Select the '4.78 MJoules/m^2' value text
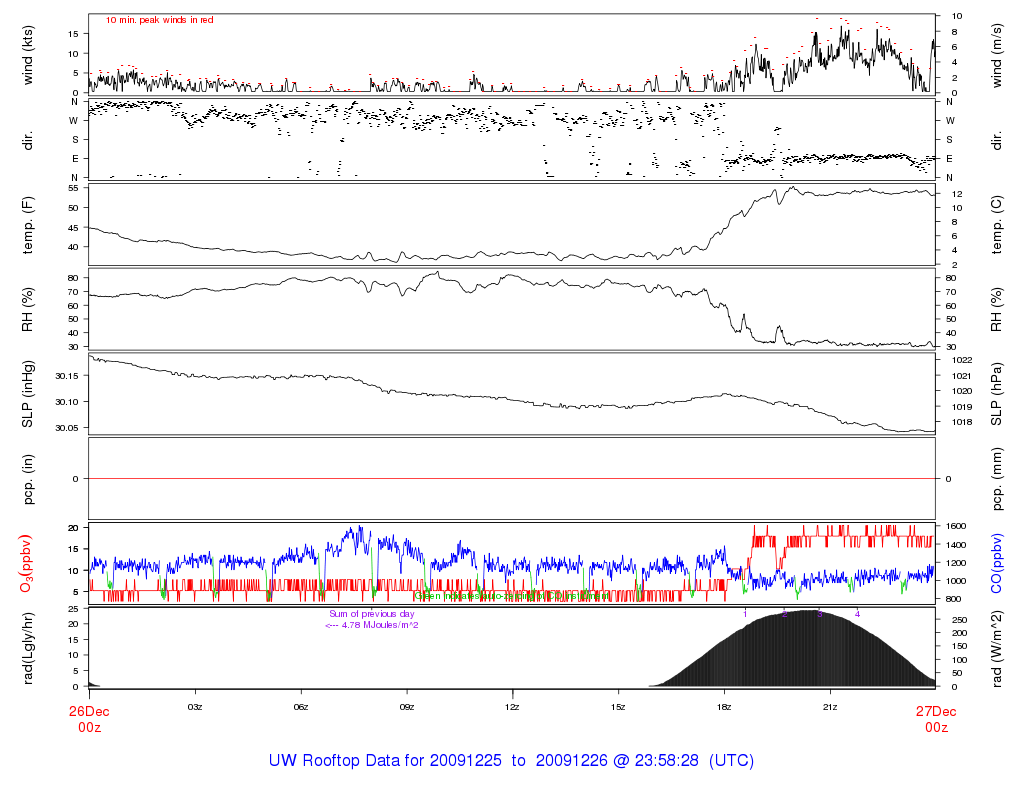 [x=380, y=625]
